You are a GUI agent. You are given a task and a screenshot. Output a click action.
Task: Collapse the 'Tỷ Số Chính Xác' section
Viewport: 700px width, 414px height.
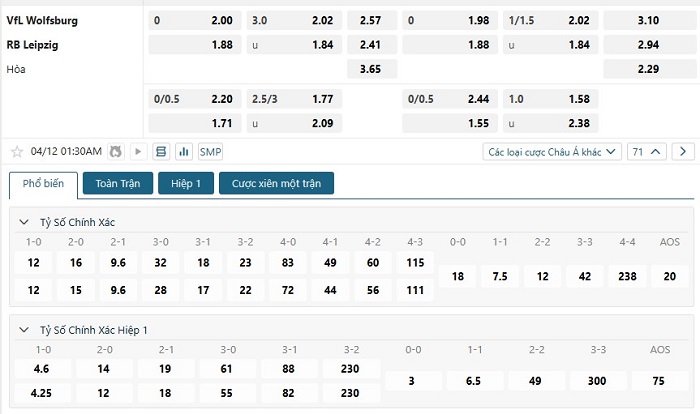[x=24, y=221]
